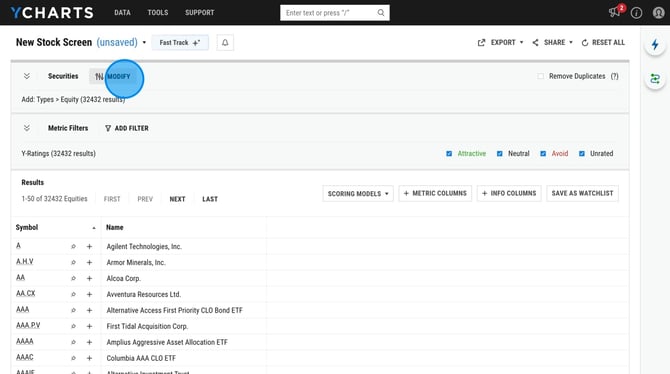
Task: Click Add Filter
Action: [x=127, y=128]
